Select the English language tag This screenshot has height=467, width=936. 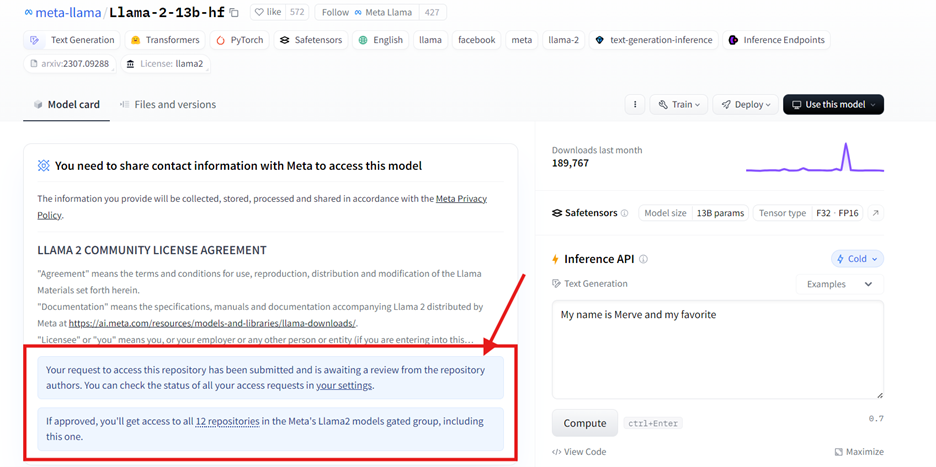tap(380, 40)
